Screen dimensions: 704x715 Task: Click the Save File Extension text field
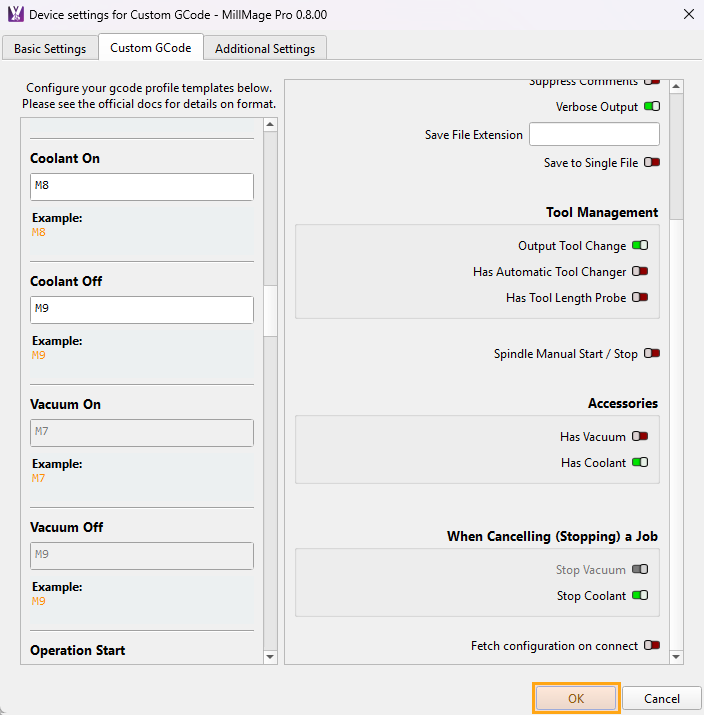point(594,135)
